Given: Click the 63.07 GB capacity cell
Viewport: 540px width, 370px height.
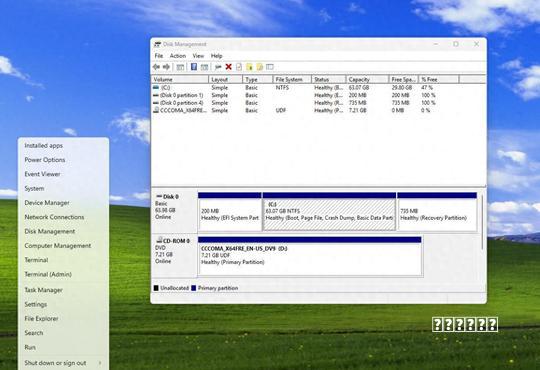Looking at the screenshot, I should (359, 88).
